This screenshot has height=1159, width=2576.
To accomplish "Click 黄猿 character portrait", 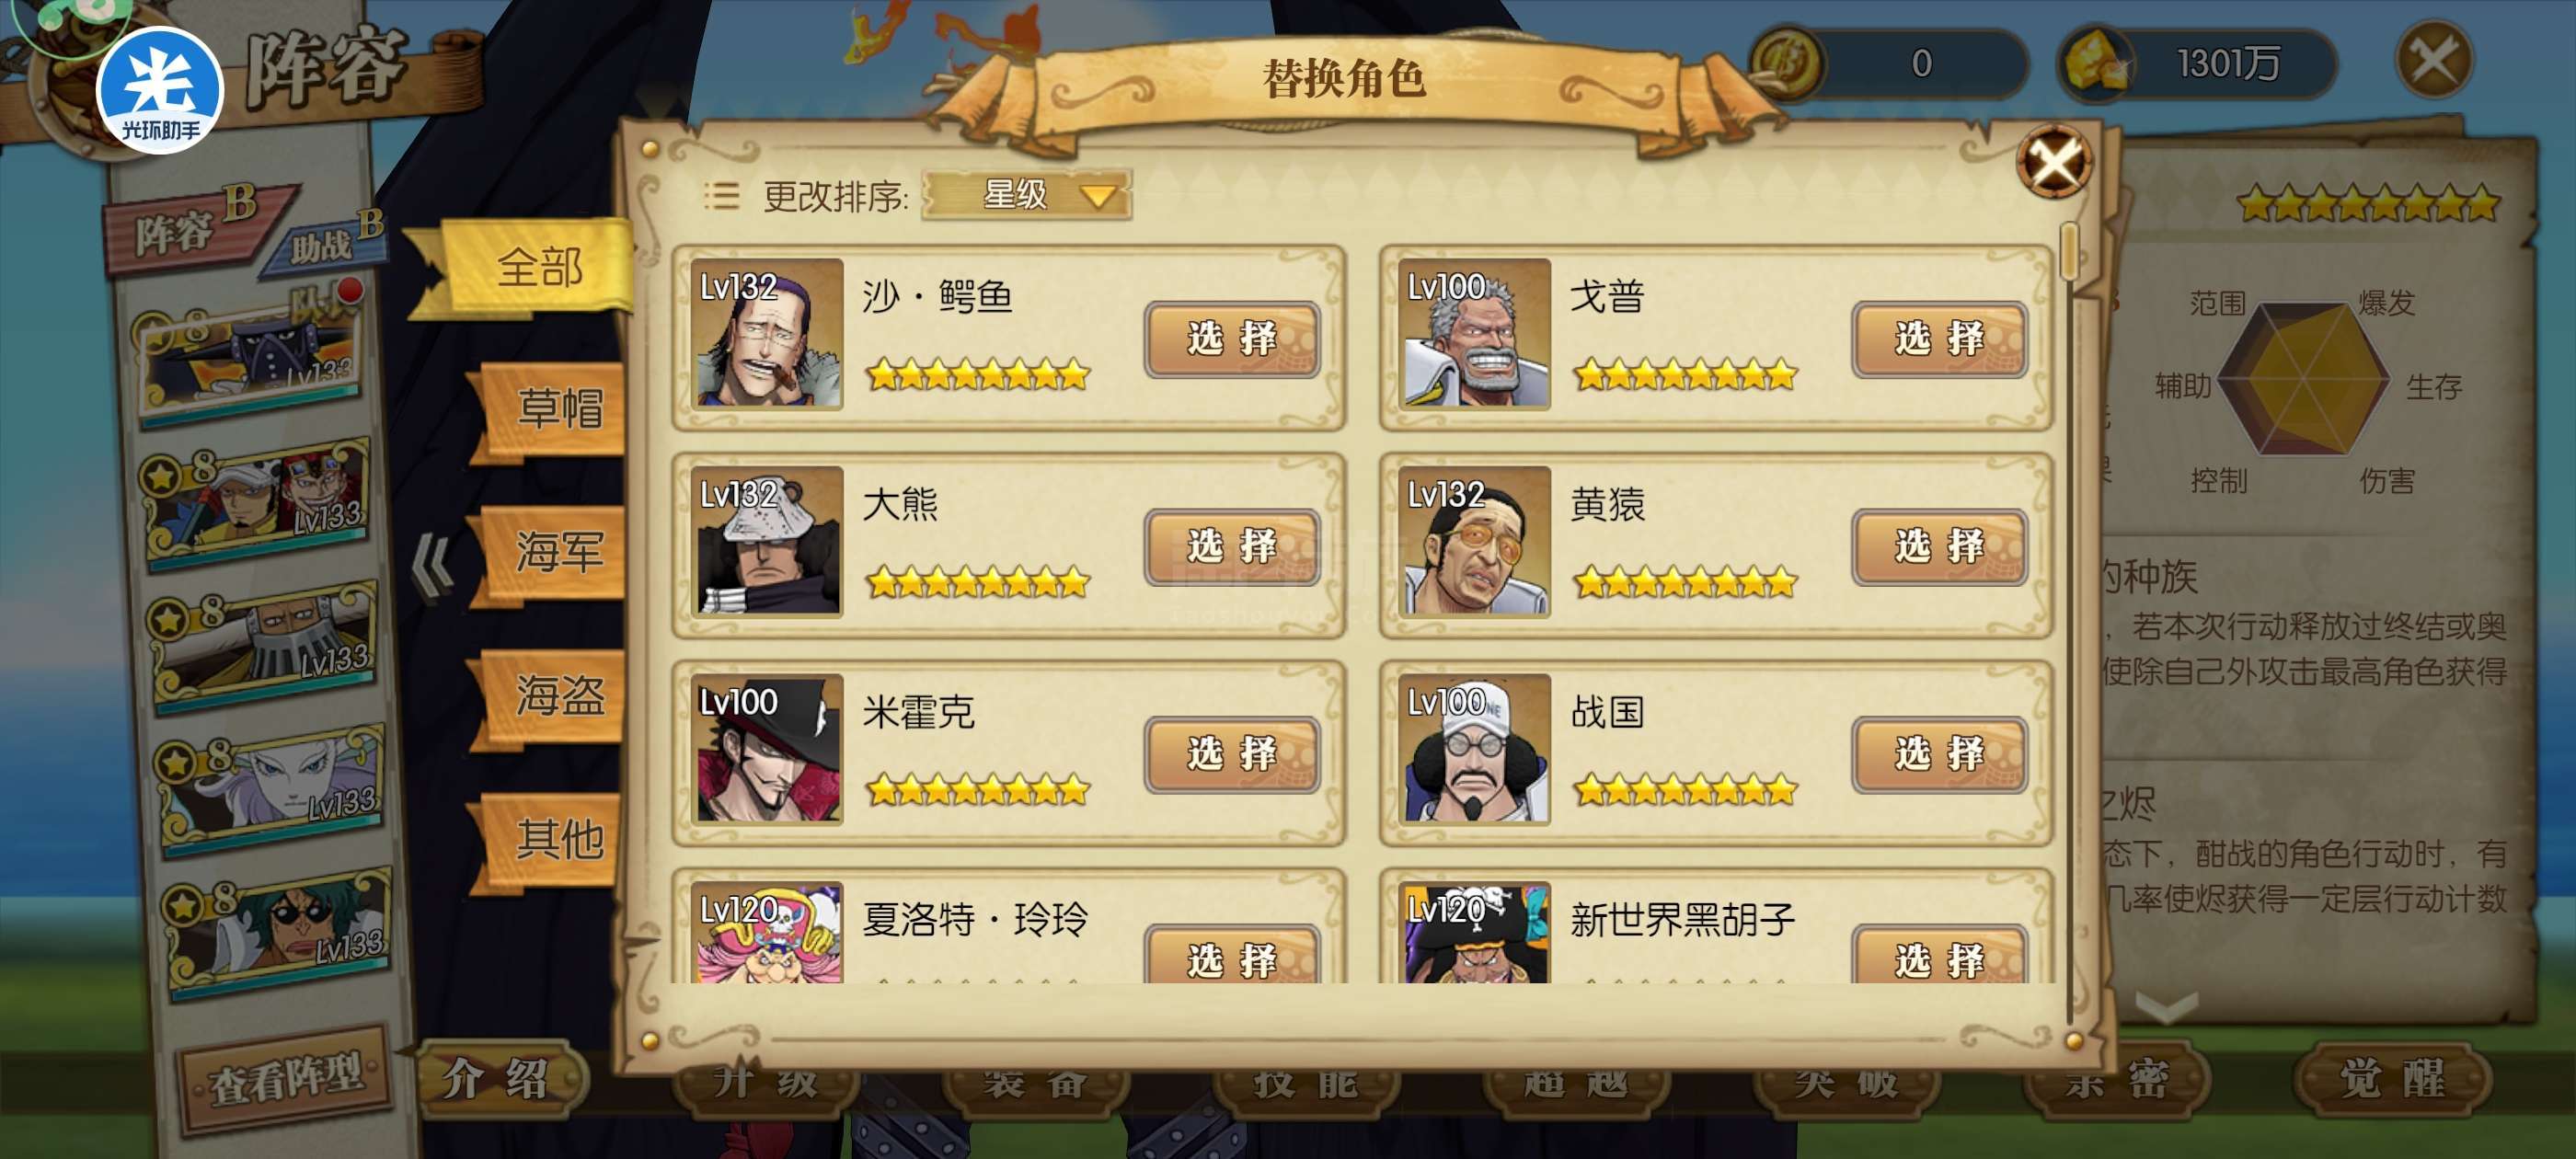I will (1474, 540).
